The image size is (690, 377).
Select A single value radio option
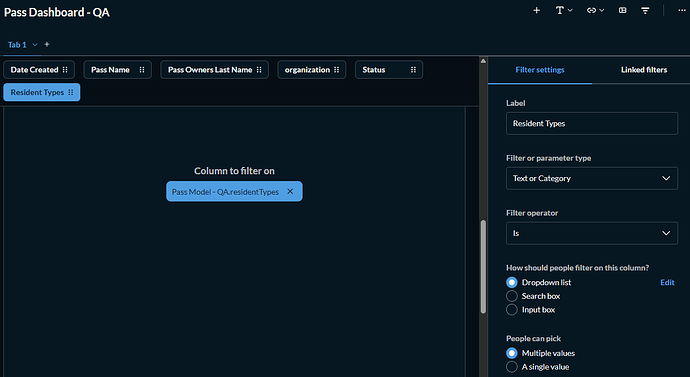tap(511, 366)
